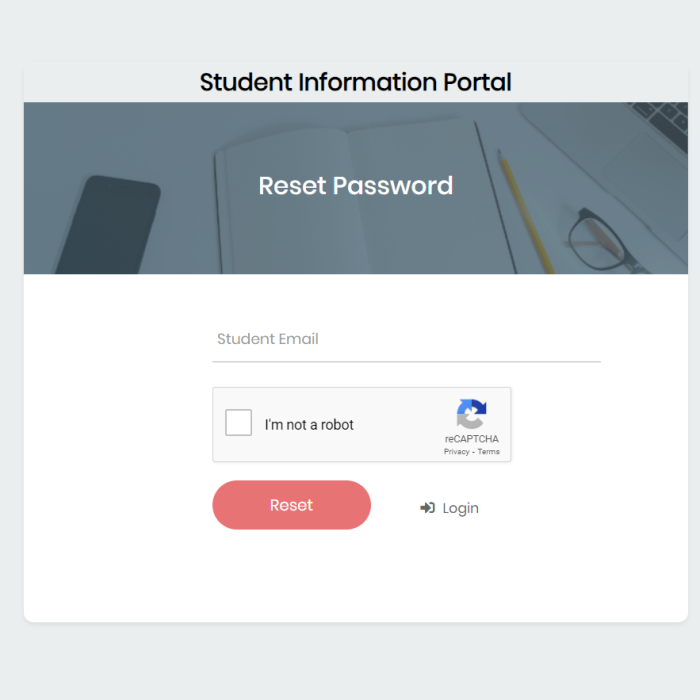Check the I'm not a robot checkbox
Screen dimensions: 700x700
pos(239,423)
